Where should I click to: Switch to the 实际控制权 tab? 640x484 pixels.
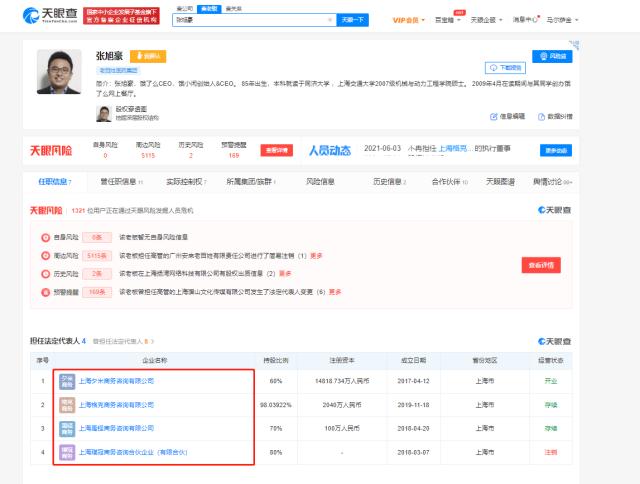pos(186,182)
